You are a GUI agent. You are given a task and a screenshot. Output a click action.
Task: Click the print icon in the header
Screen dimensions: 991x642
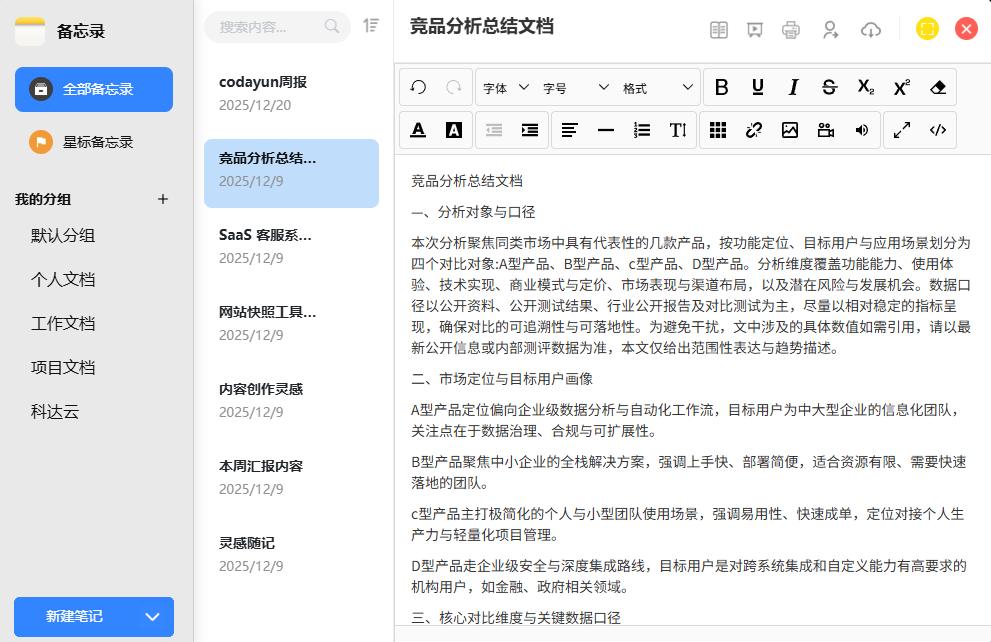(x=790, y=29)
